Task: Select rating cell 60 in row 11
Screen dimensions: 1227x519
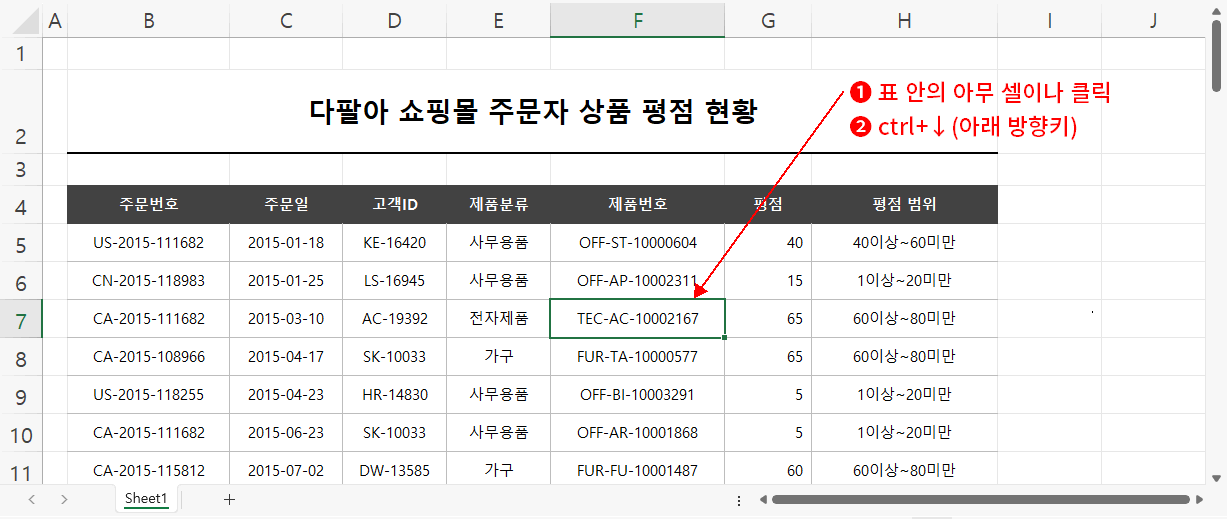Action: coord(768,470)
